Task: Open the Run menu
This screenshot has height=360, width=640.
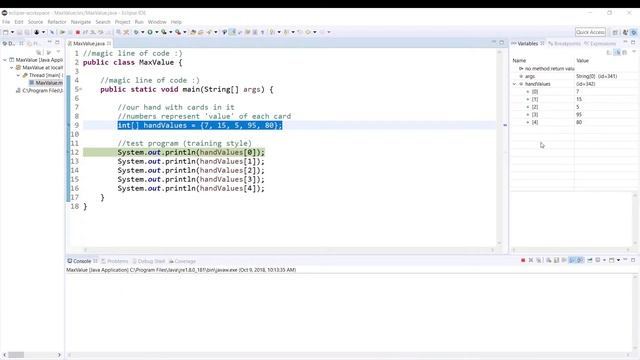Action: [139, 22]
